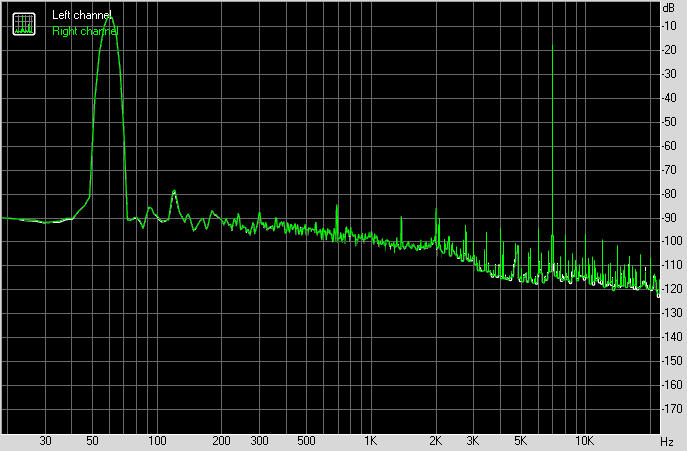Viewport: 687px width, 451px height.
Task: Click the 1K frequency axis label
Action: point(371,441)
